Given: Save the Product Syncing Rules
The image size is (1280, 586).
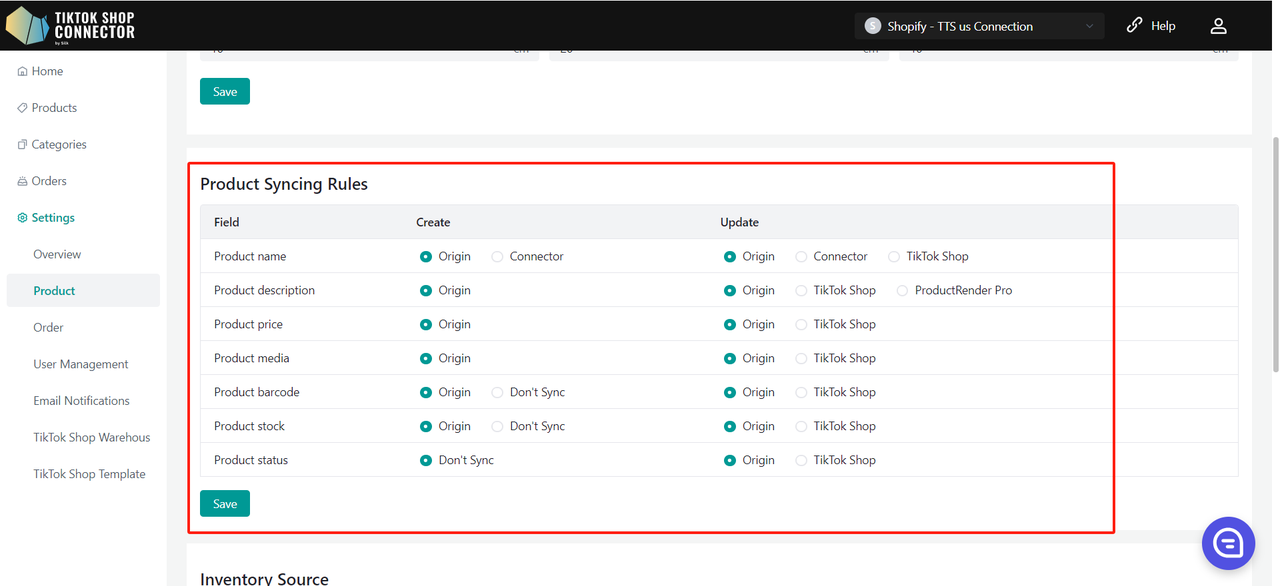Looking at the screenshot, I should [x=225, y=504].
